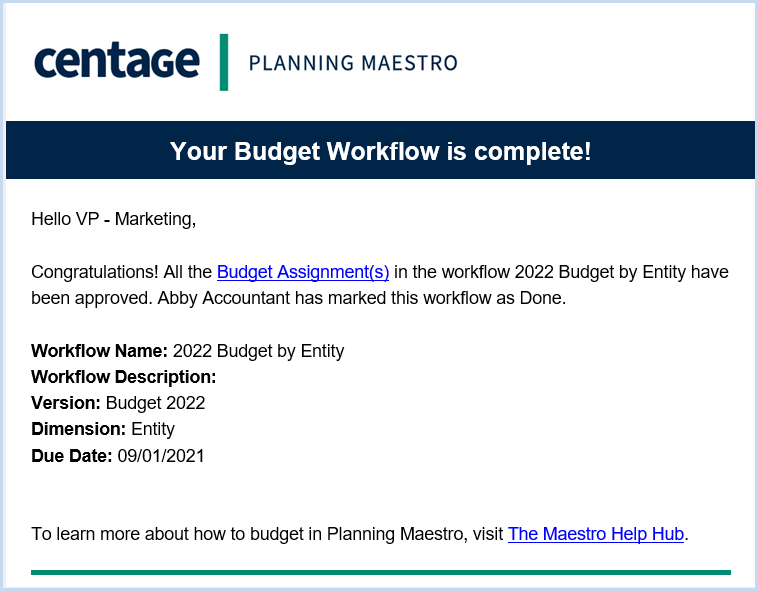Click the 09/01/2021 due date value
Viewport: 758px width, 591px height.
click(x=161, y=456)
